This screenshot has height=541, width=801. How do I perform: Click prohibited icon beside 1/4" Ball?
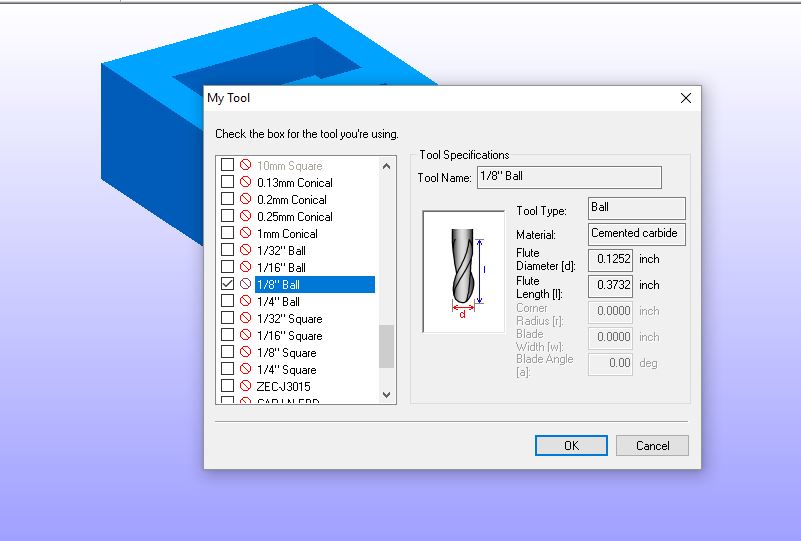click(x=246, y=301)
